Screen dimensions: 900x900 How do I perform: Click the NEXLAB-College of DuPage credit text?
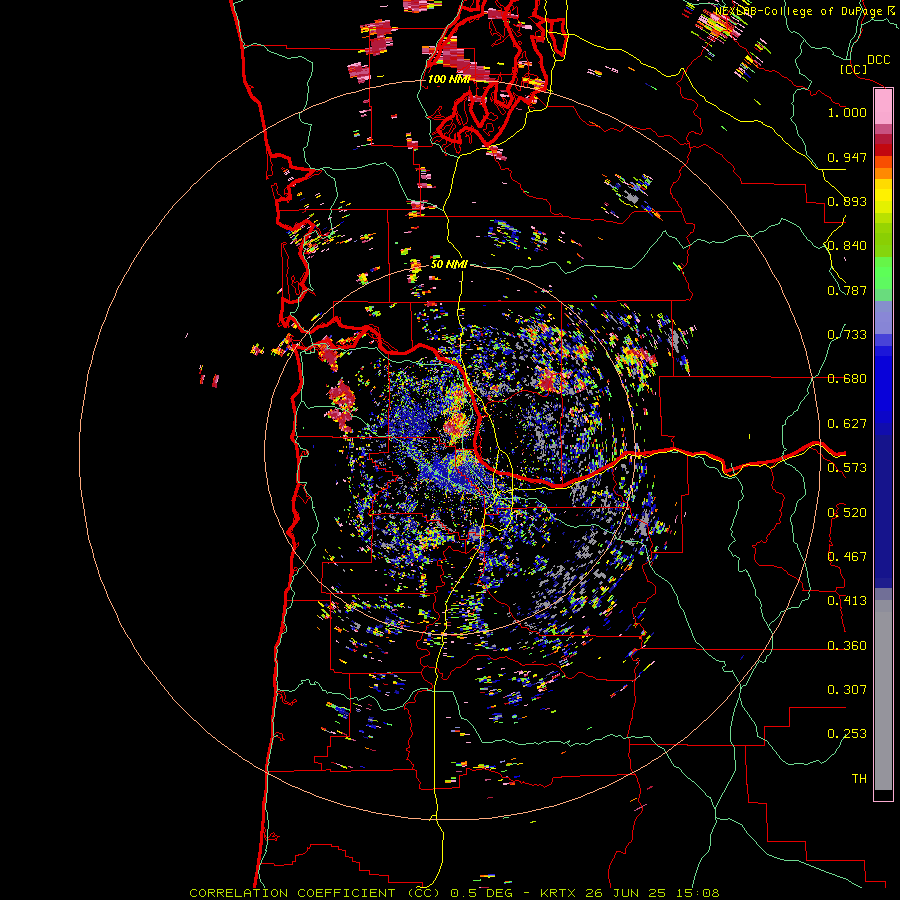[798, 11]
